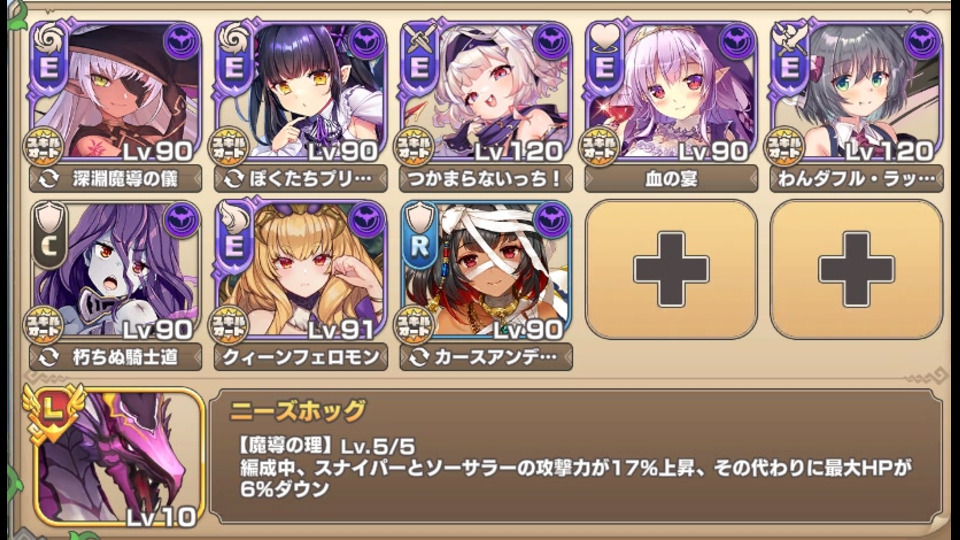Open the 魔導の理 Lv.5/5 skill description panel
The width and height of the screenshot is (960, 540).
pyautogui.click(x=576, y=457)
